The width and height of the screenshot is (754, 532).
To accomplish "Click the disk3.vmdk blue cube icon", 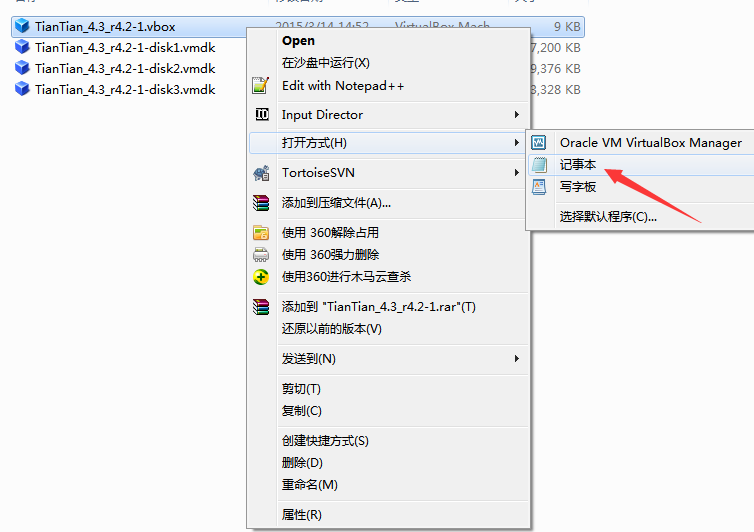I will [22, 89].
